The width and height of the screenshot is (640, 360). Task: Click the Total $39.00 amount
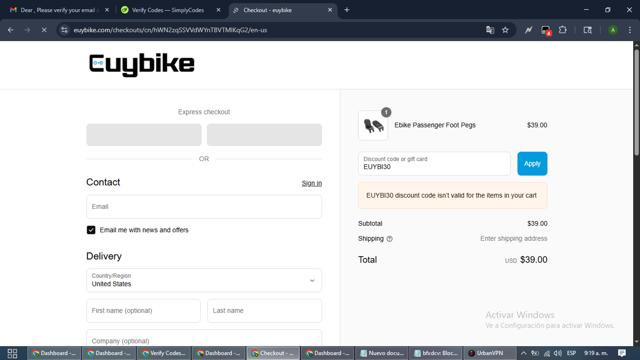[x=534, y=260]
